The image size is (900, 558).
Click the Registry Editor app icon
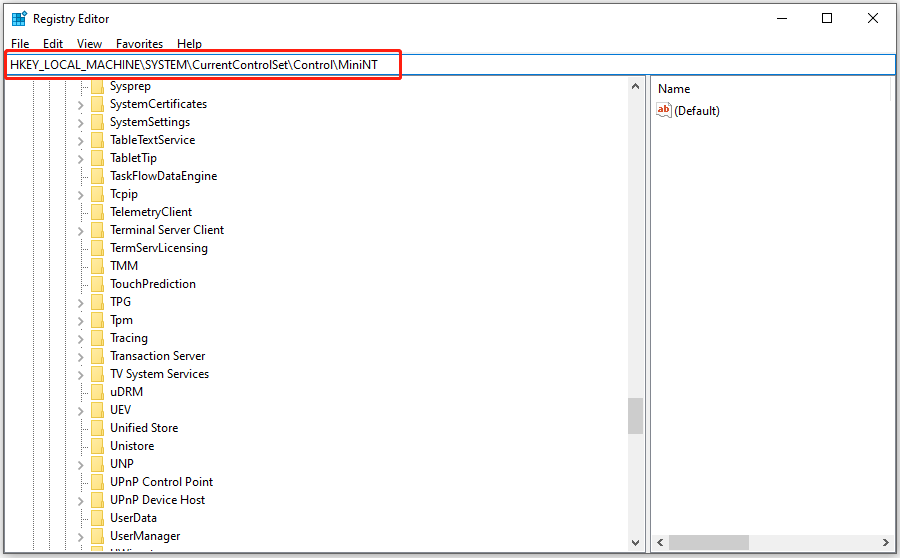pos(19,18)
